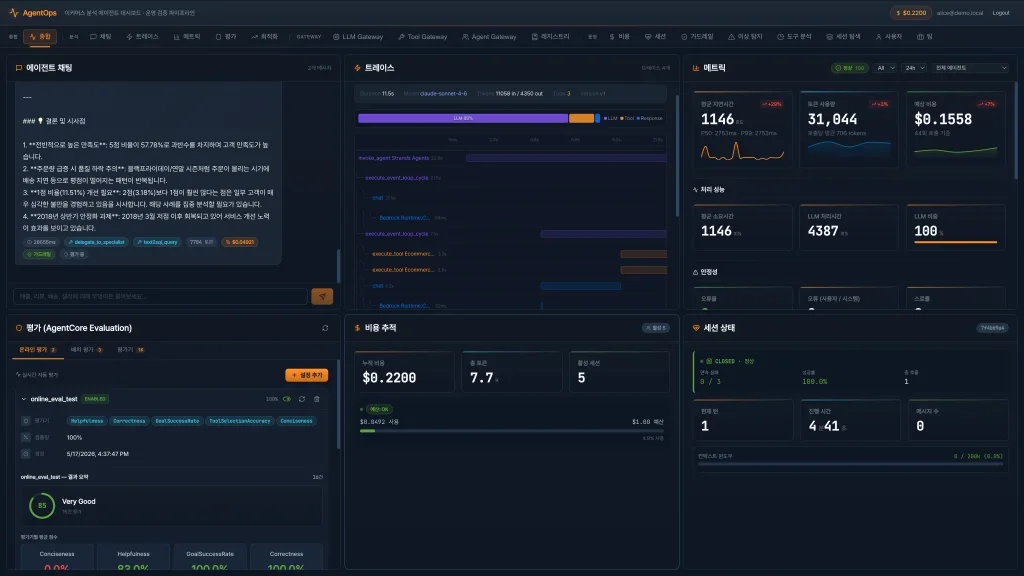The width and height of the screenshot is (1024, 576).
Task: Click the Logout link
Action: (1000, 13)
